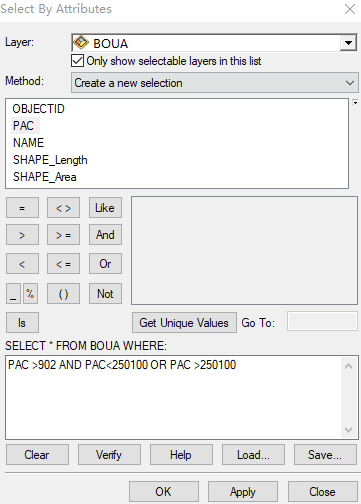This screenshot has height=504, width=361.
Task: Add parentheses to the query
Action: click(x=63, y=294)
